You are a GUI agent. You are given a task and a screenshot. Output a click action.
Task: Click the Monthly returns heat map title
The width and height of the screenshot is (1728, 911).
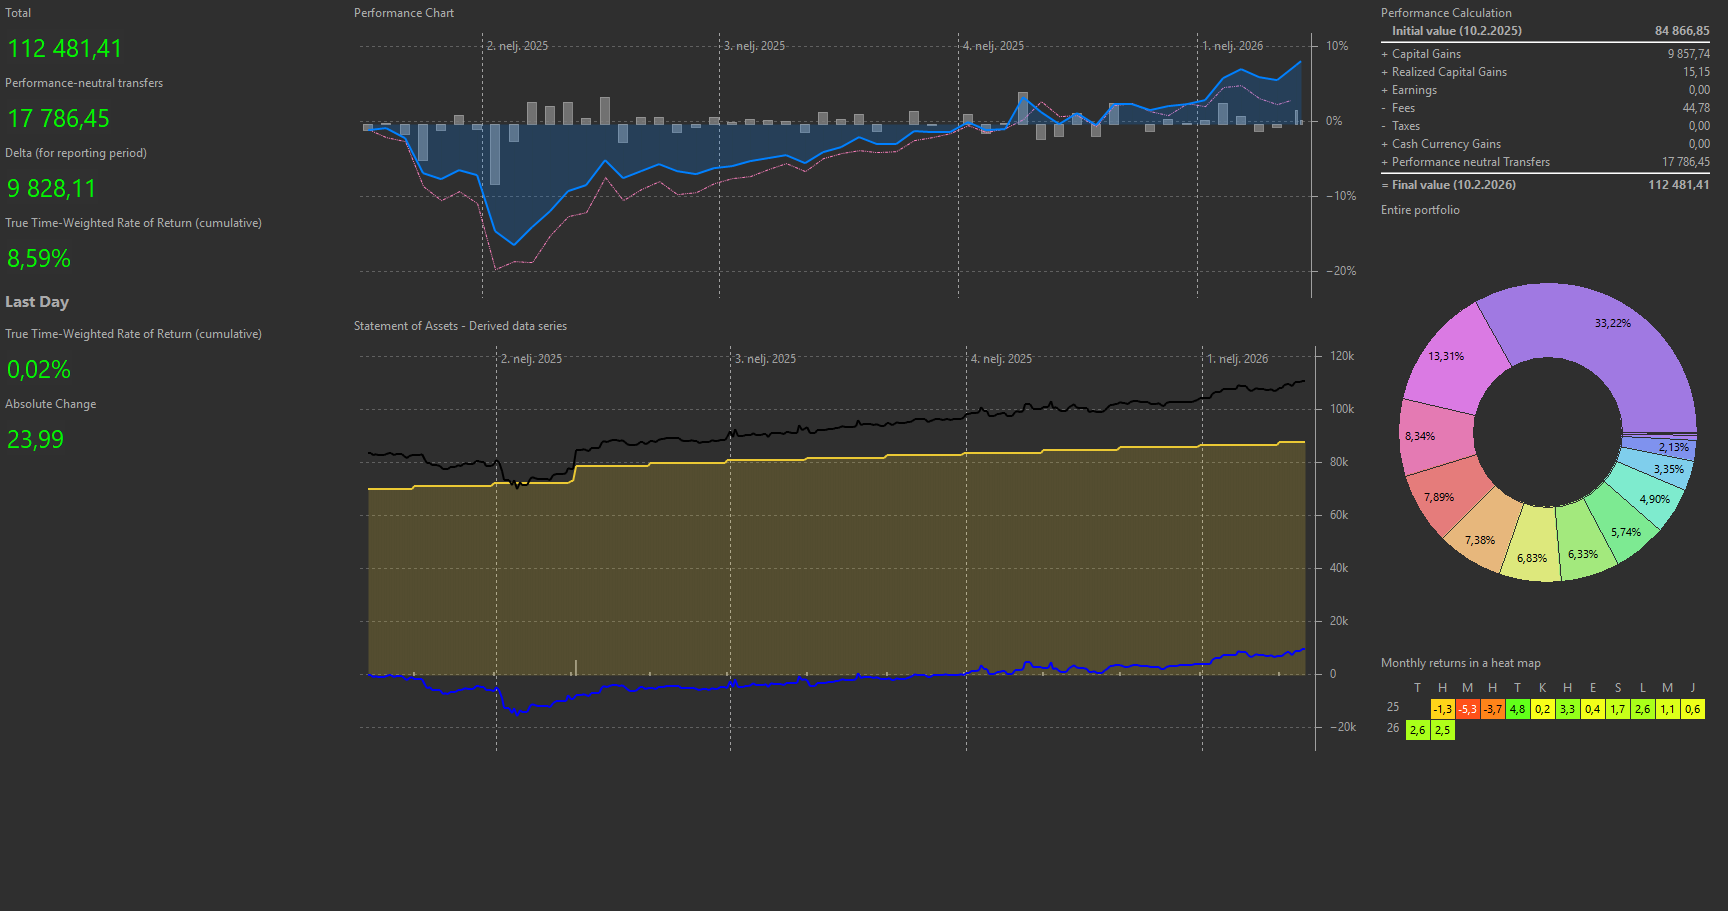click(x=1460, y=663)
